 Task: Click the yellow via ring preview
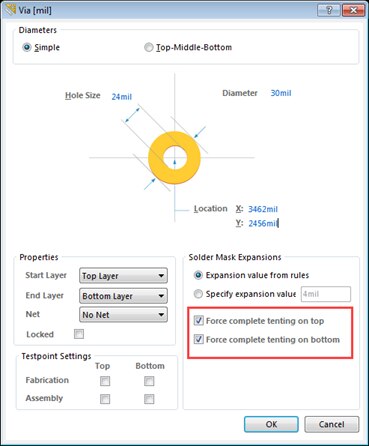coord(174,158)
